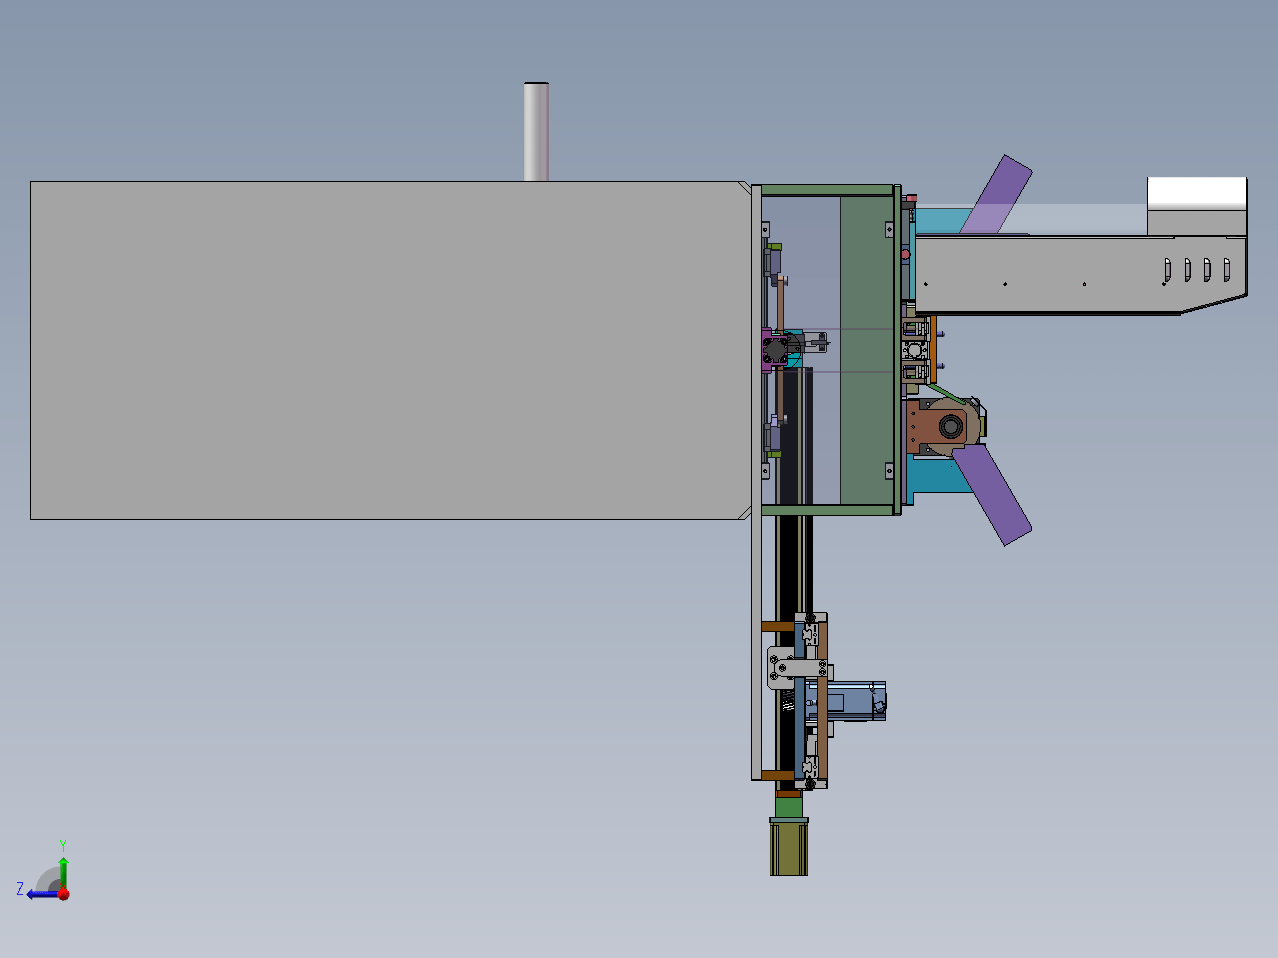Select the brown bearing housing block
The height and width of the screenshot is (958, 1278).
(x=937, y=427)
